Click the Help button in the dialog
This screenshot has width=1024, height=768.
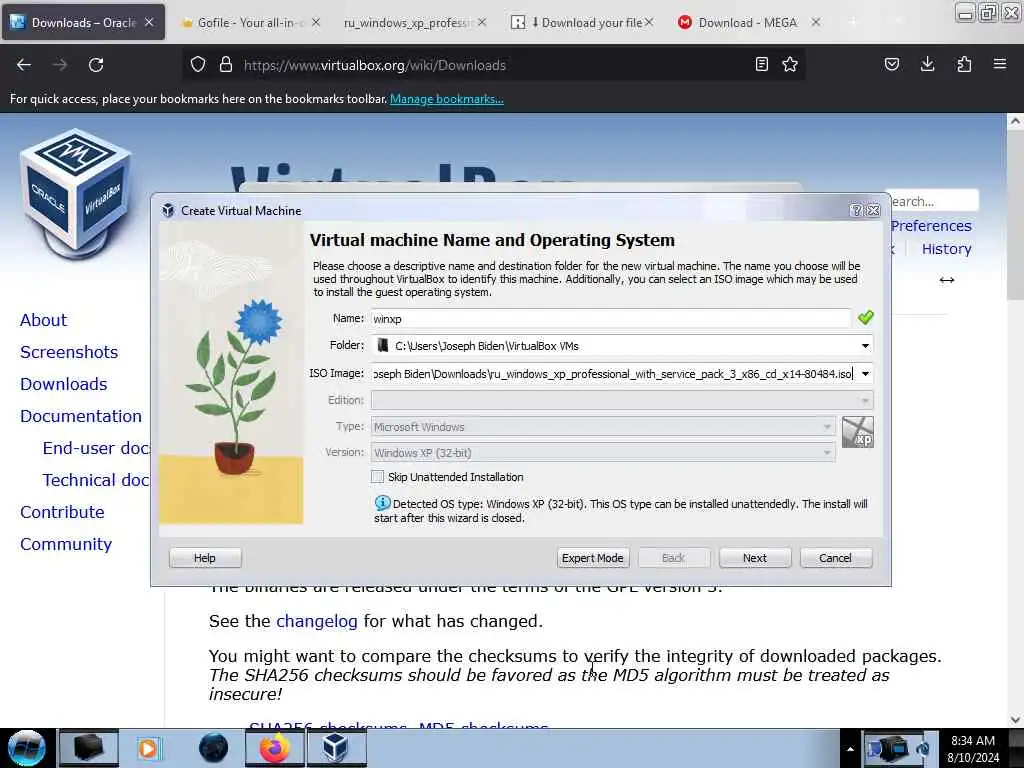tap(205, 558)
